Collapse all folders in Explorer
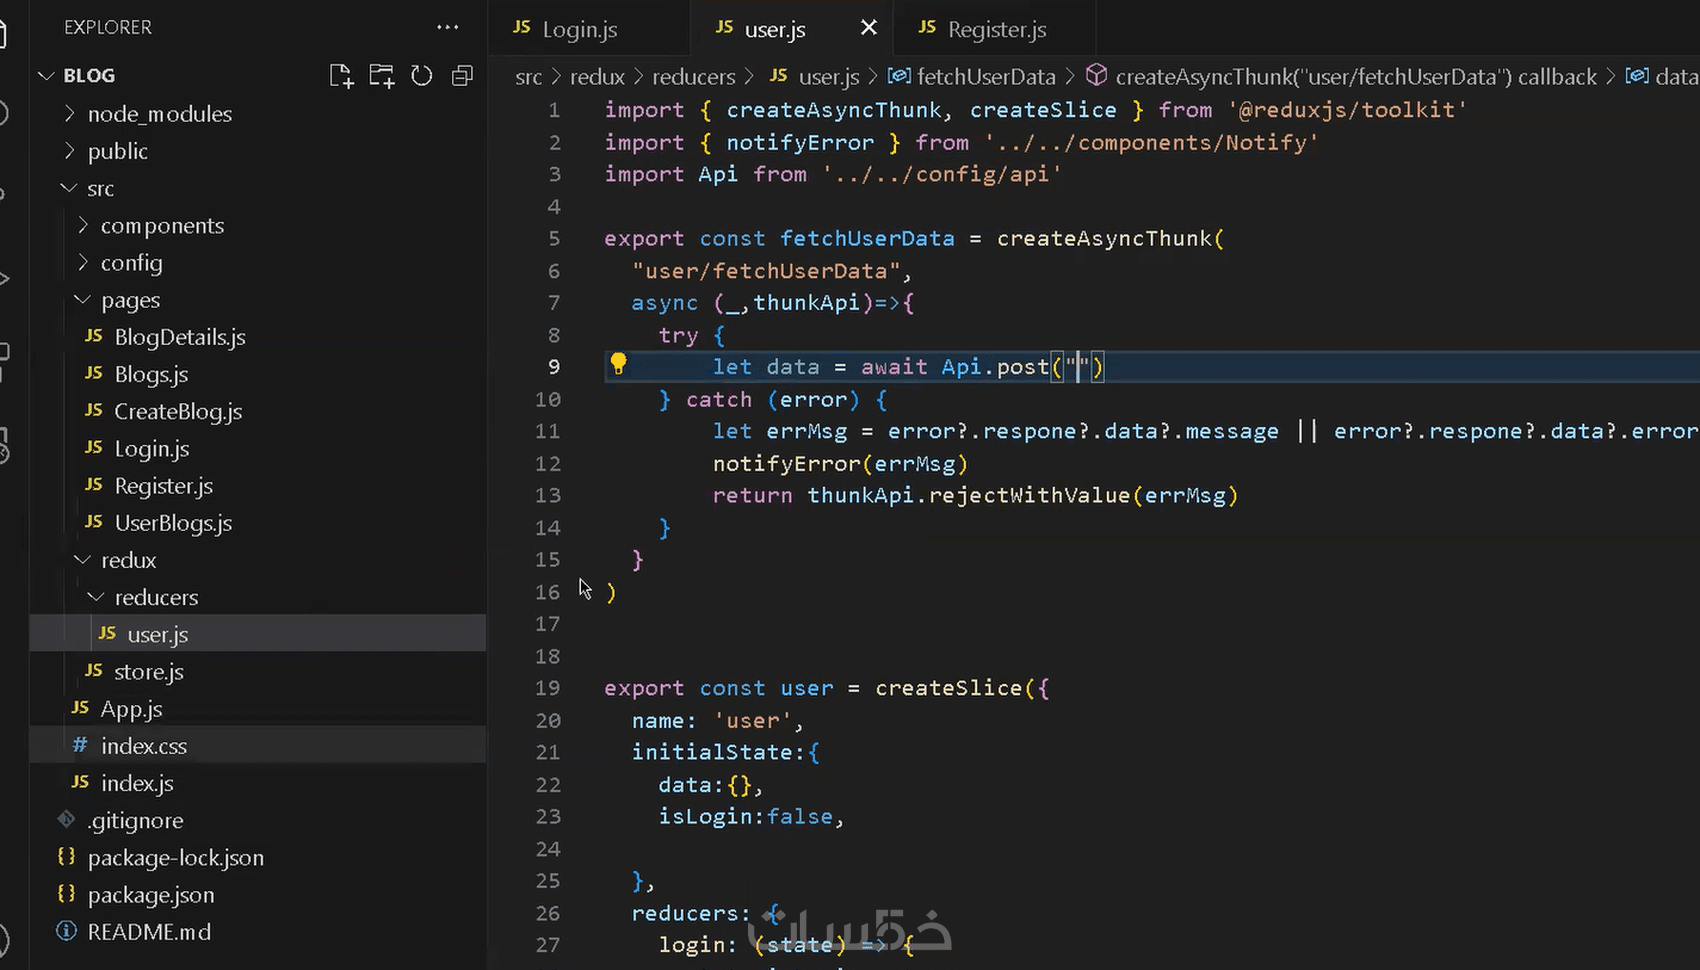The image size is (1700, 970). [462, 76]
